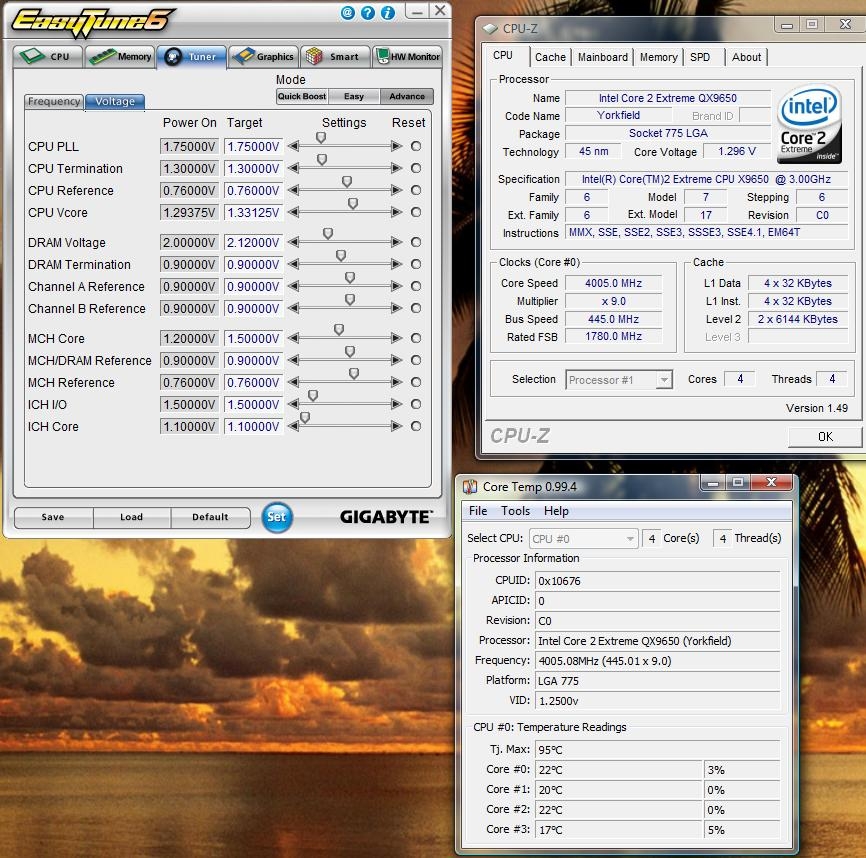Increase Channel B Reference with right arrow
Screen dimensions: 866x858
397,309
